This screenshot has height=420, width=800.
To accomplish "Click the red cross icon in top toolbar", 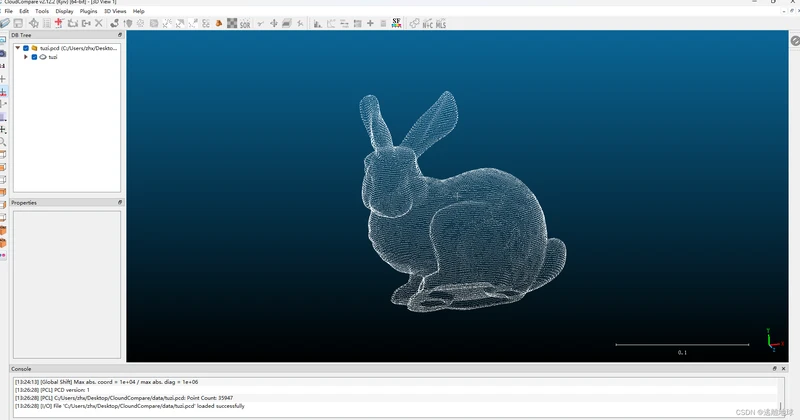I will point(59,23).
